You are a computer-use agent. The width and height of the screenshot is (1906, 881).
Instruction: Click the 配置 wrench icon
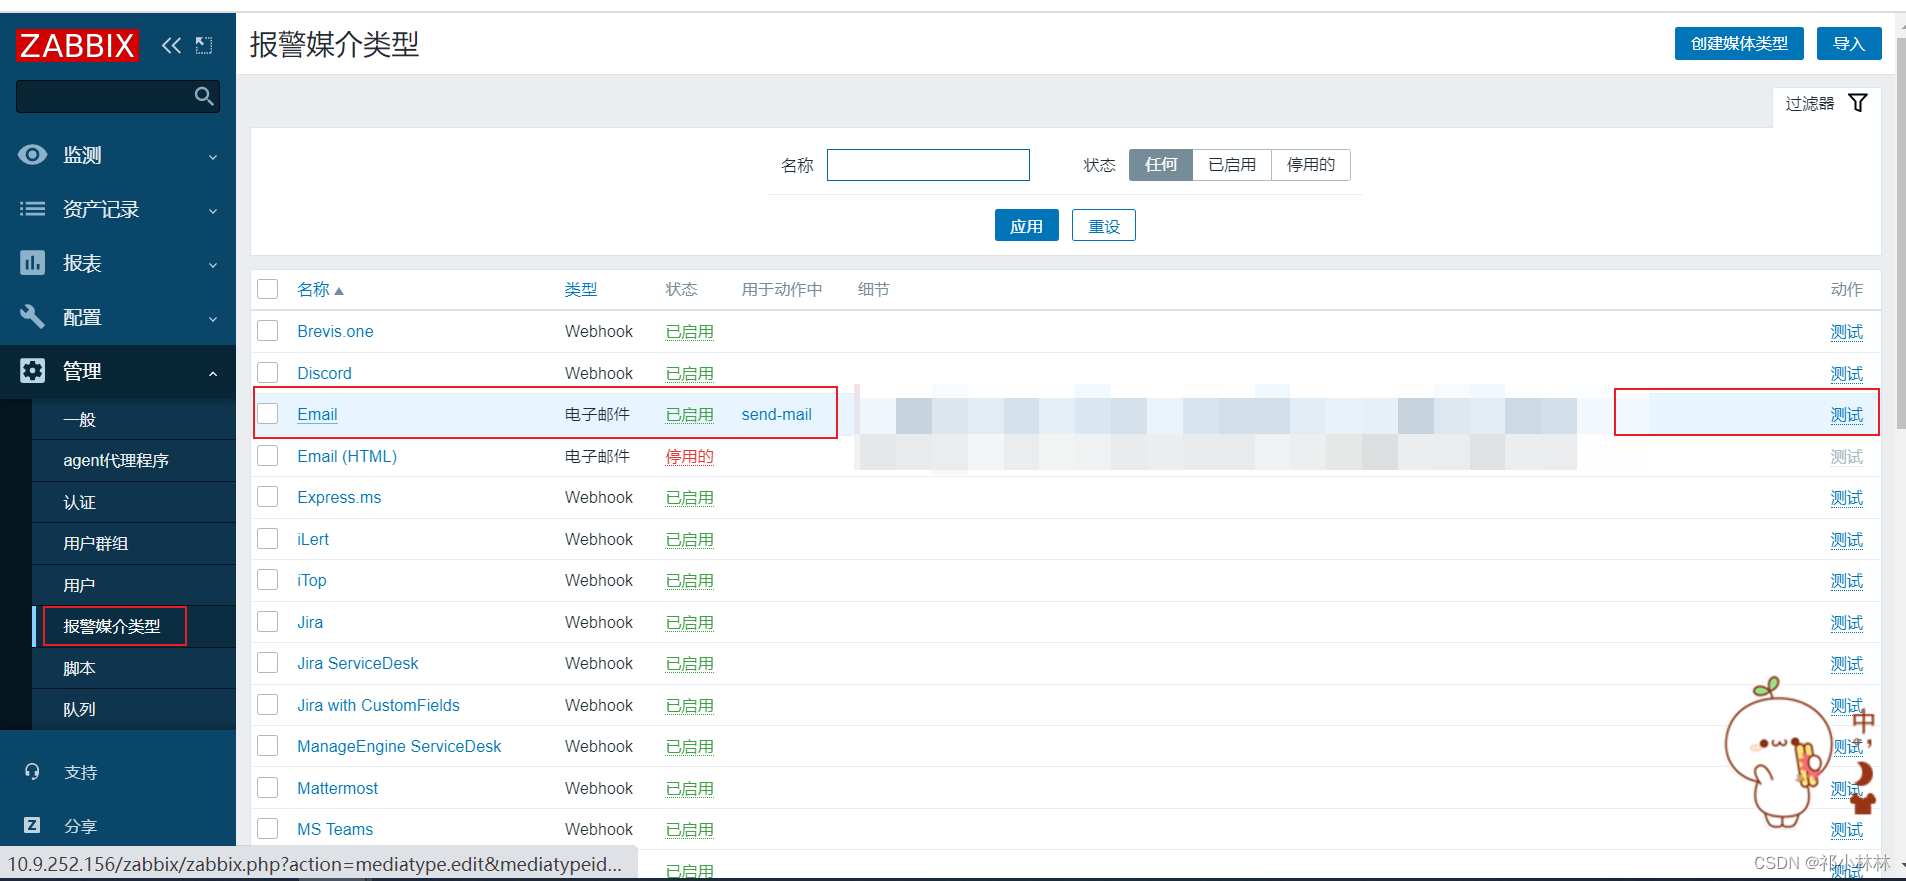32,317
